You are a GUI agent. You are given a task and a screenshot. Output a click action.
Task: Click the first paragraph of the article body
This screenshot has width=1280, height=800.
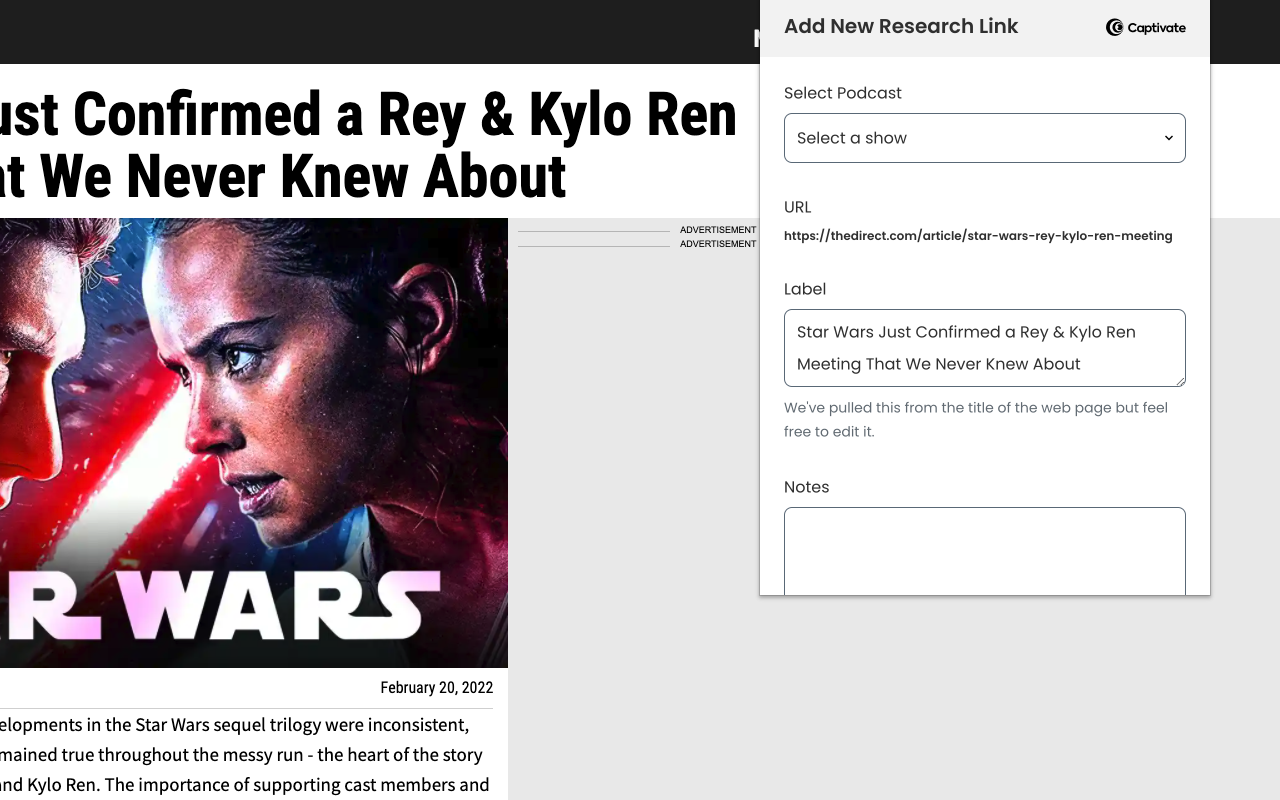[246, 755]
